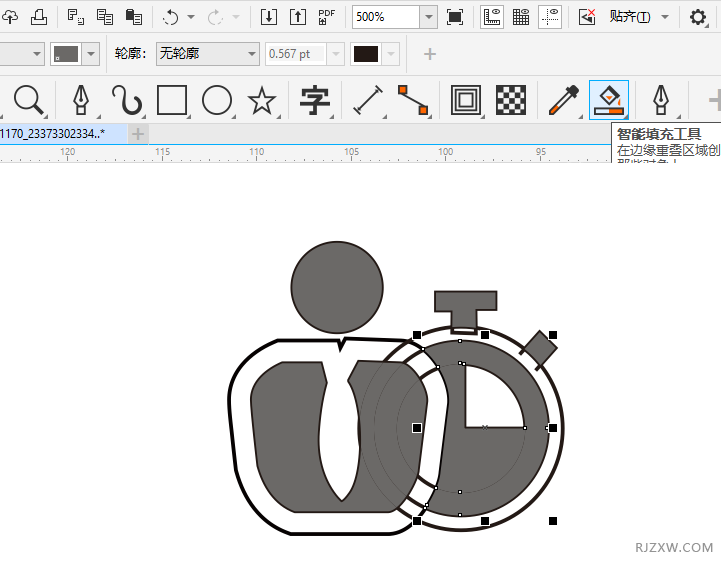Open the 贴齐 snap-to dropdown

tap(664, 17)
